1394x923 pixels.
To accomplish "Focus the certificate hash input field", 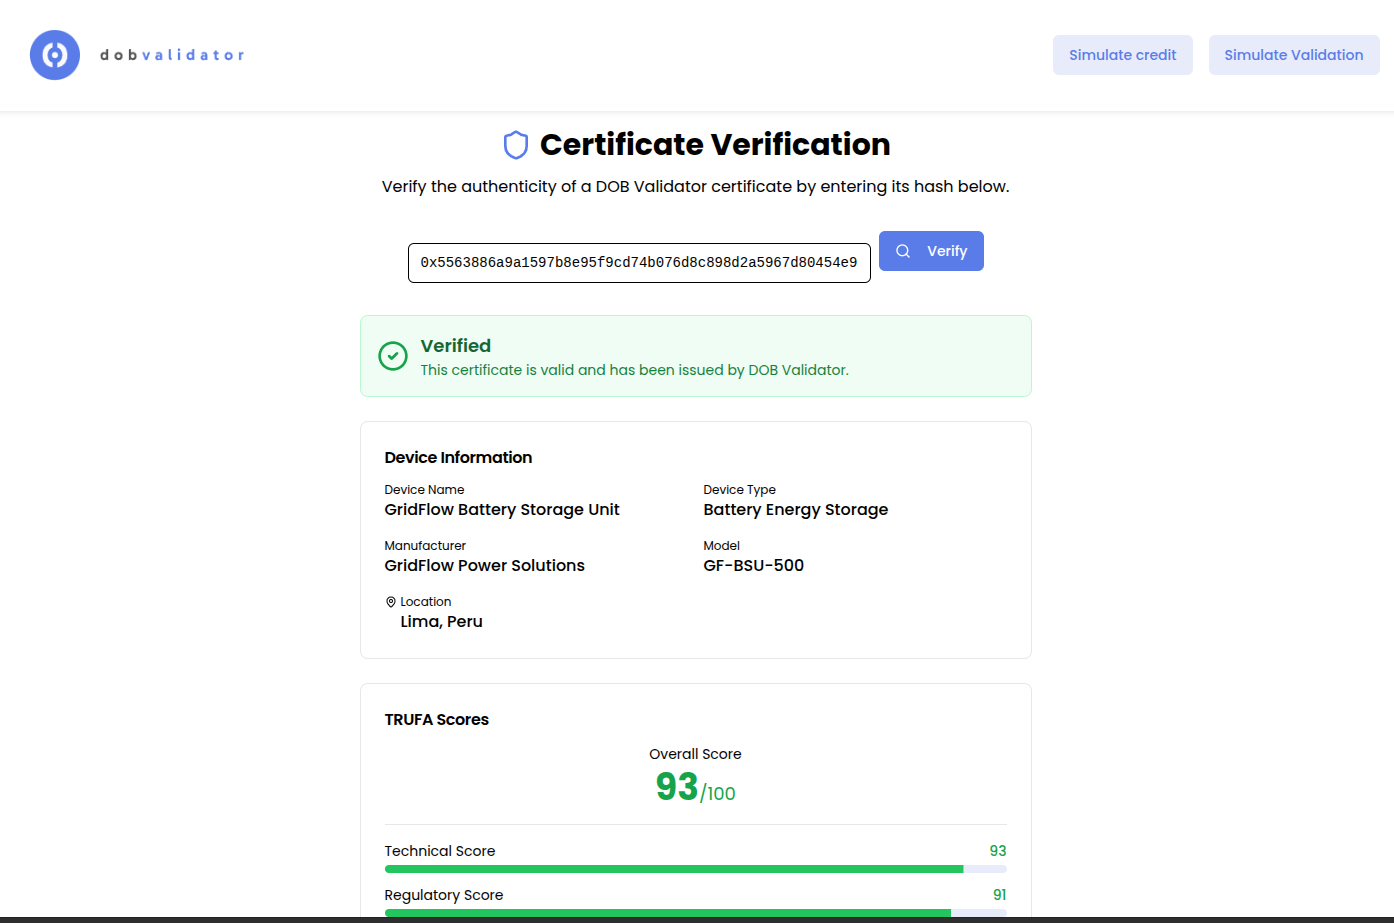I will pyautogui.click(x=639, y=263).
